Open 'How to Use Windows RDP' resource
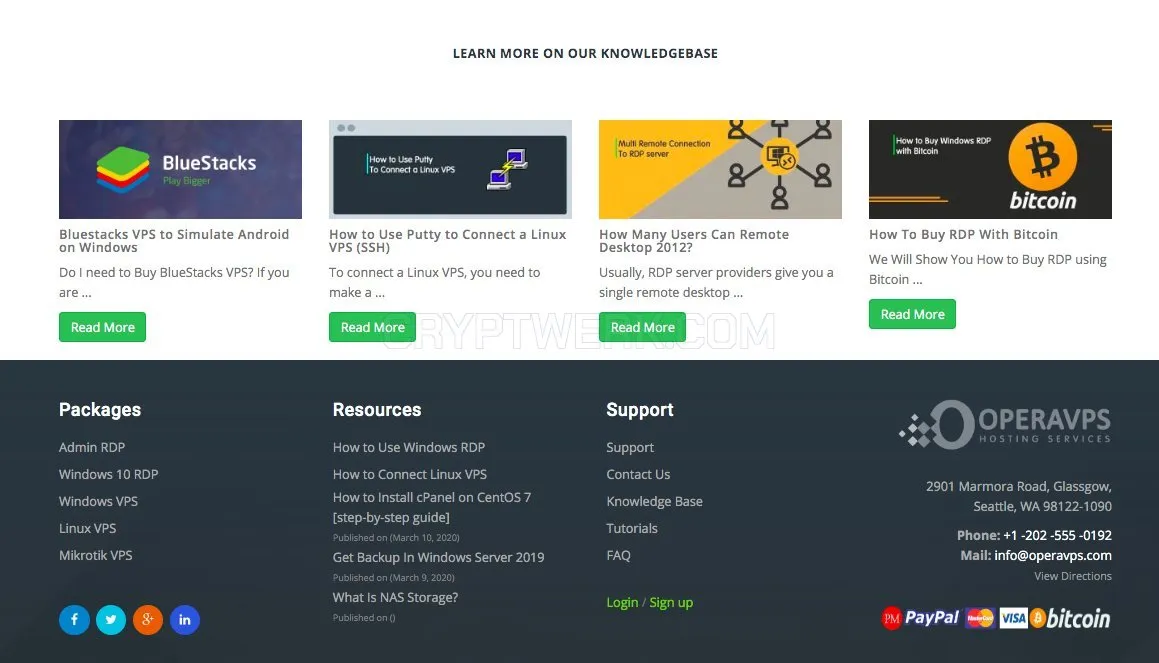The height and width of the screenshot is (663, 1159). point(409,447)
